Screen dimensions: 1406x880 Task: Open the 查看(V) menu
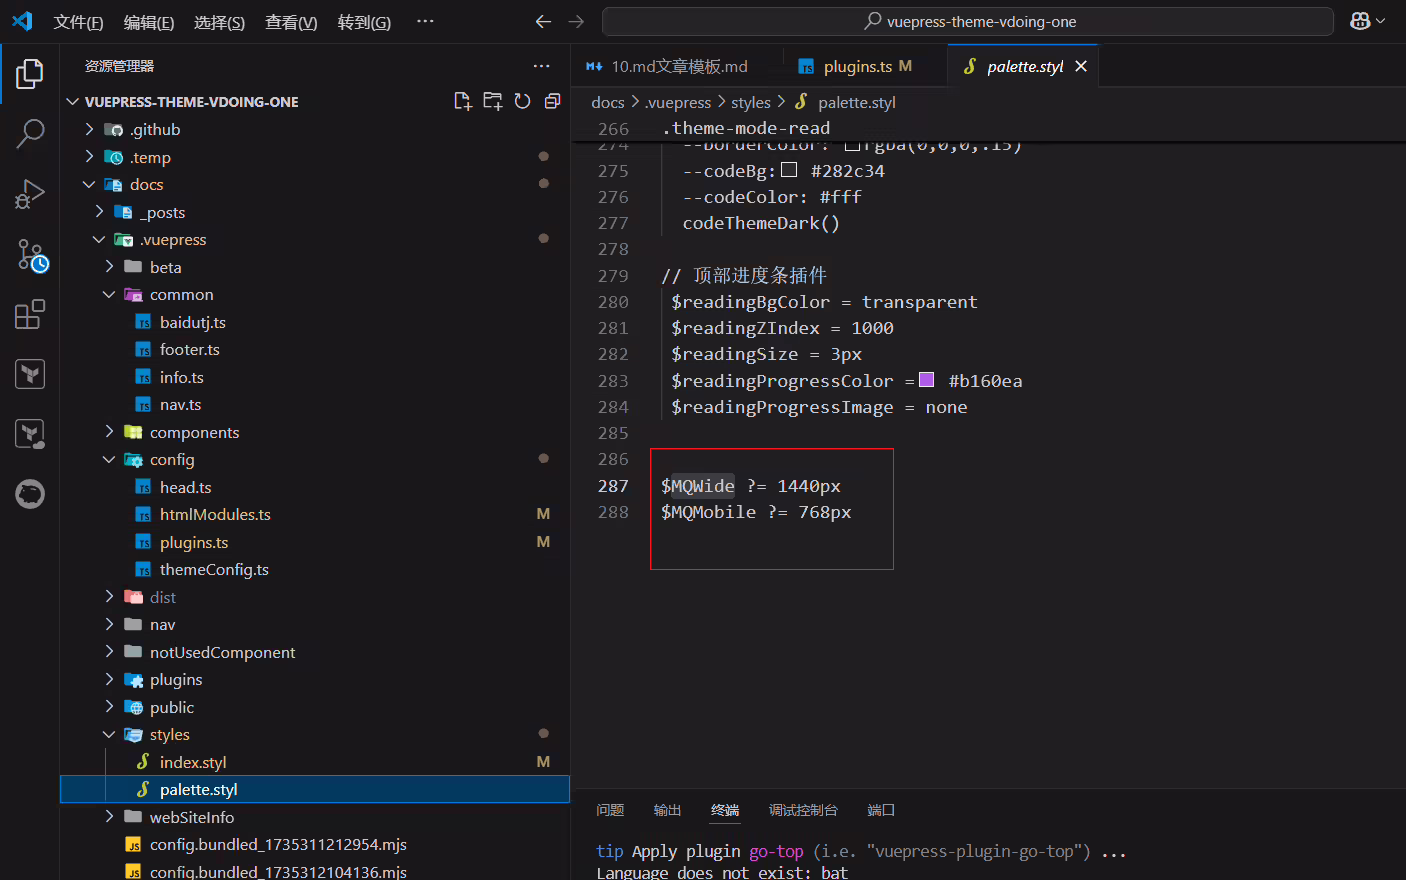pos(291,22)
